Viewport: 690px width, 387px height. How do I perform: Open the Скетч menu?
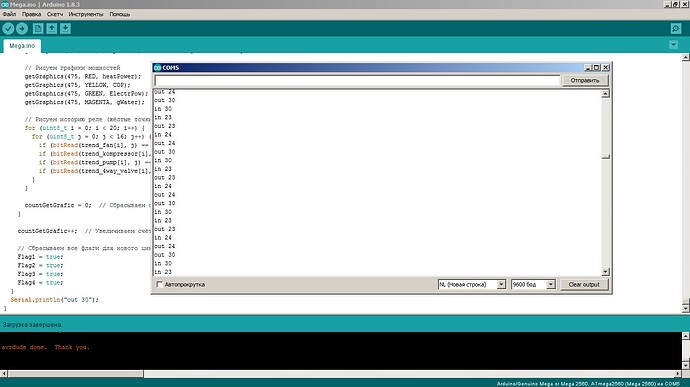[55, 14]
